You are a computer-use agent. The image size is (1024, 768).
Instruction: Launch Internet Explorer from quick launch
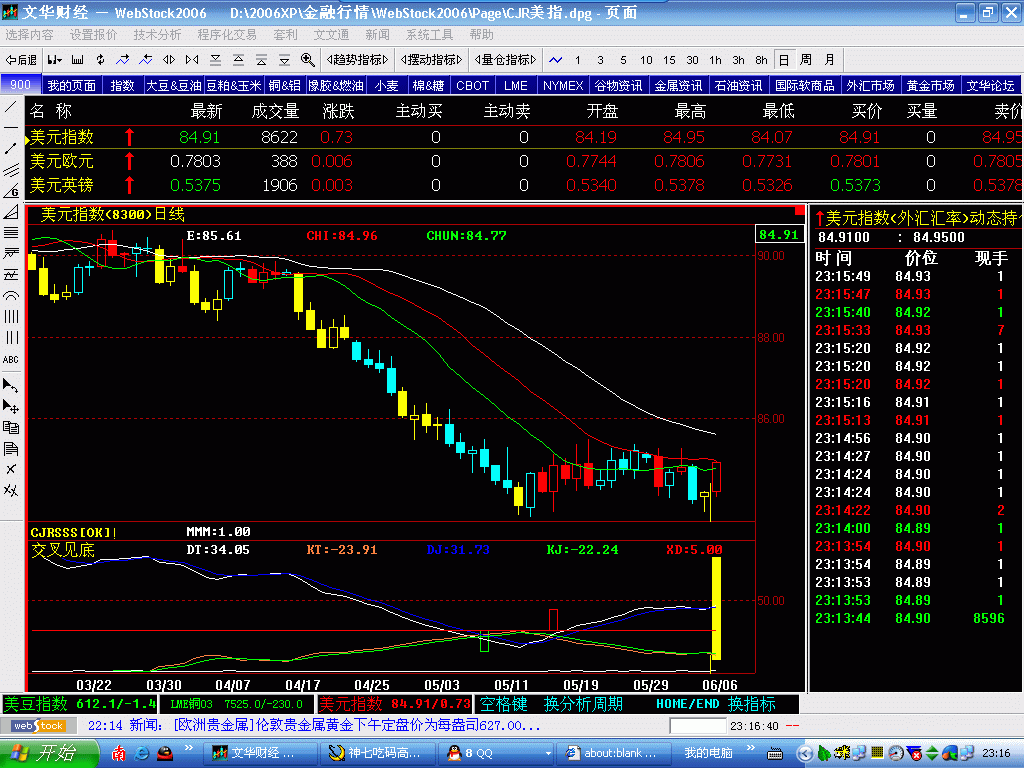tap(141, 753)
